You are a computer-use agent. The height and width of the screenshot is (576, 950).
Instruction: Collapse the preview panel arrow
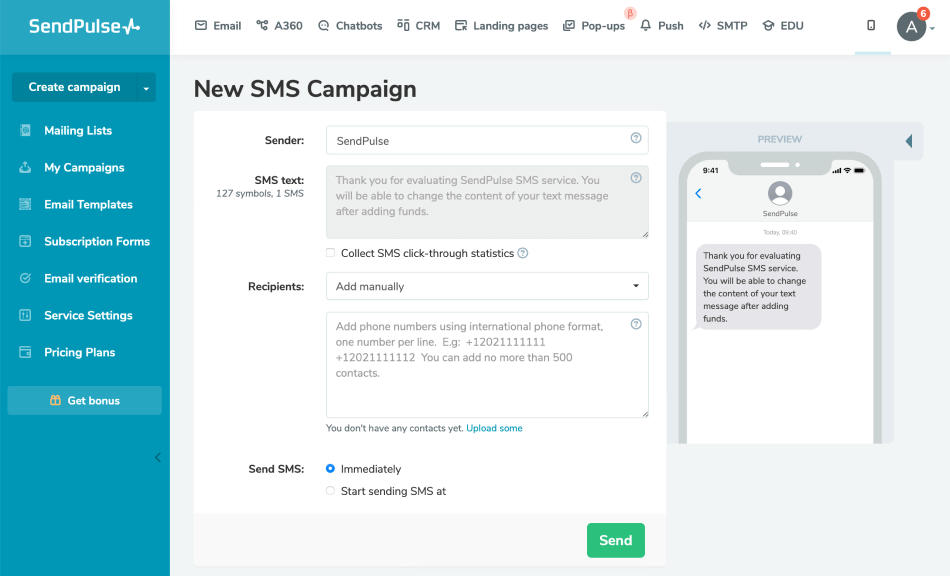pos(908,141)
